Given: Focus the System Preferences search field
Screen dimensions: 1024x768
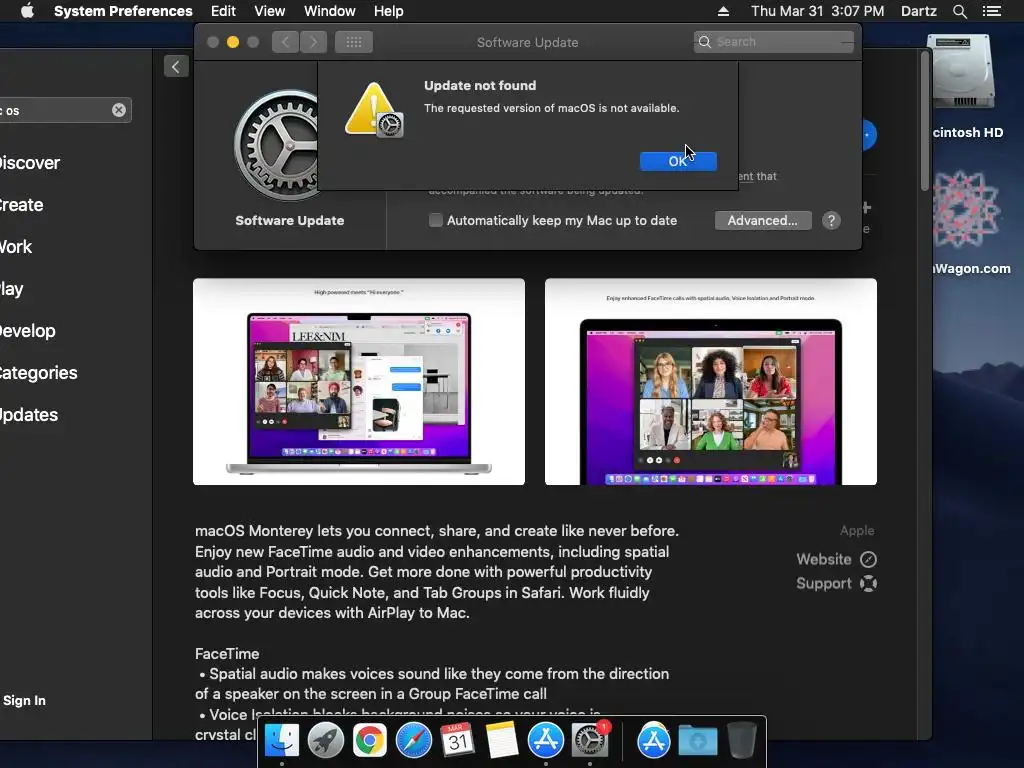Looking at the screenshot, I should (774, 42).
